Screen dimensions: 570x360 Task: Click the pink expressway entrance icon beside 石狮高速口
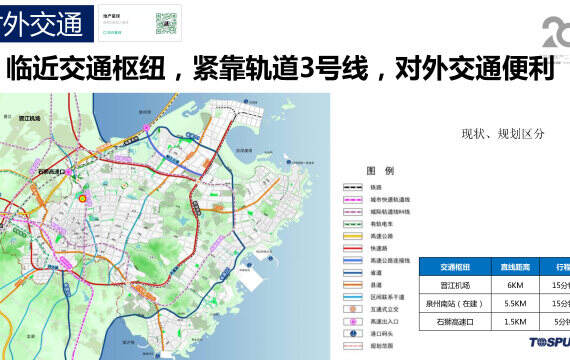(x=69, y=172)
